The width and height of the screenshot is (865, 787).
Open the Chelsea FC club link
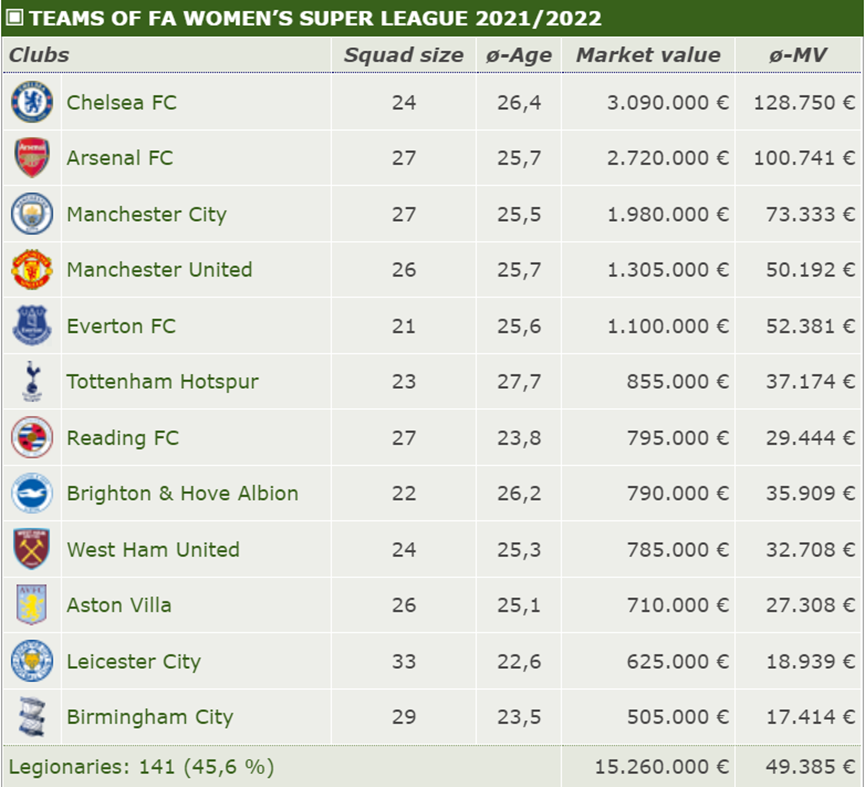coord(121,102)
